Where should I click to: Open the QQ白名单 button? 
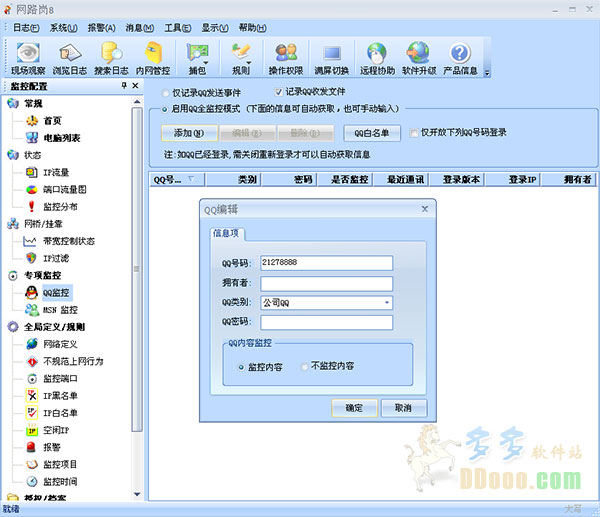click(x=372, y=133)
